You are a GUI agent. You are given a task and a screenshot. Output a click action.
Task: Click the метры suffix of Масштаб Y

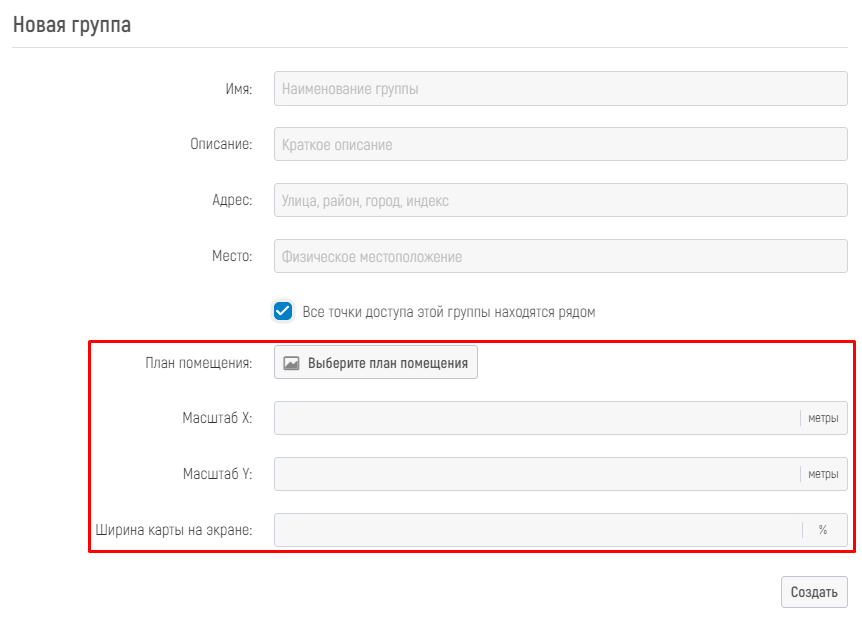(x=823, y=474)
